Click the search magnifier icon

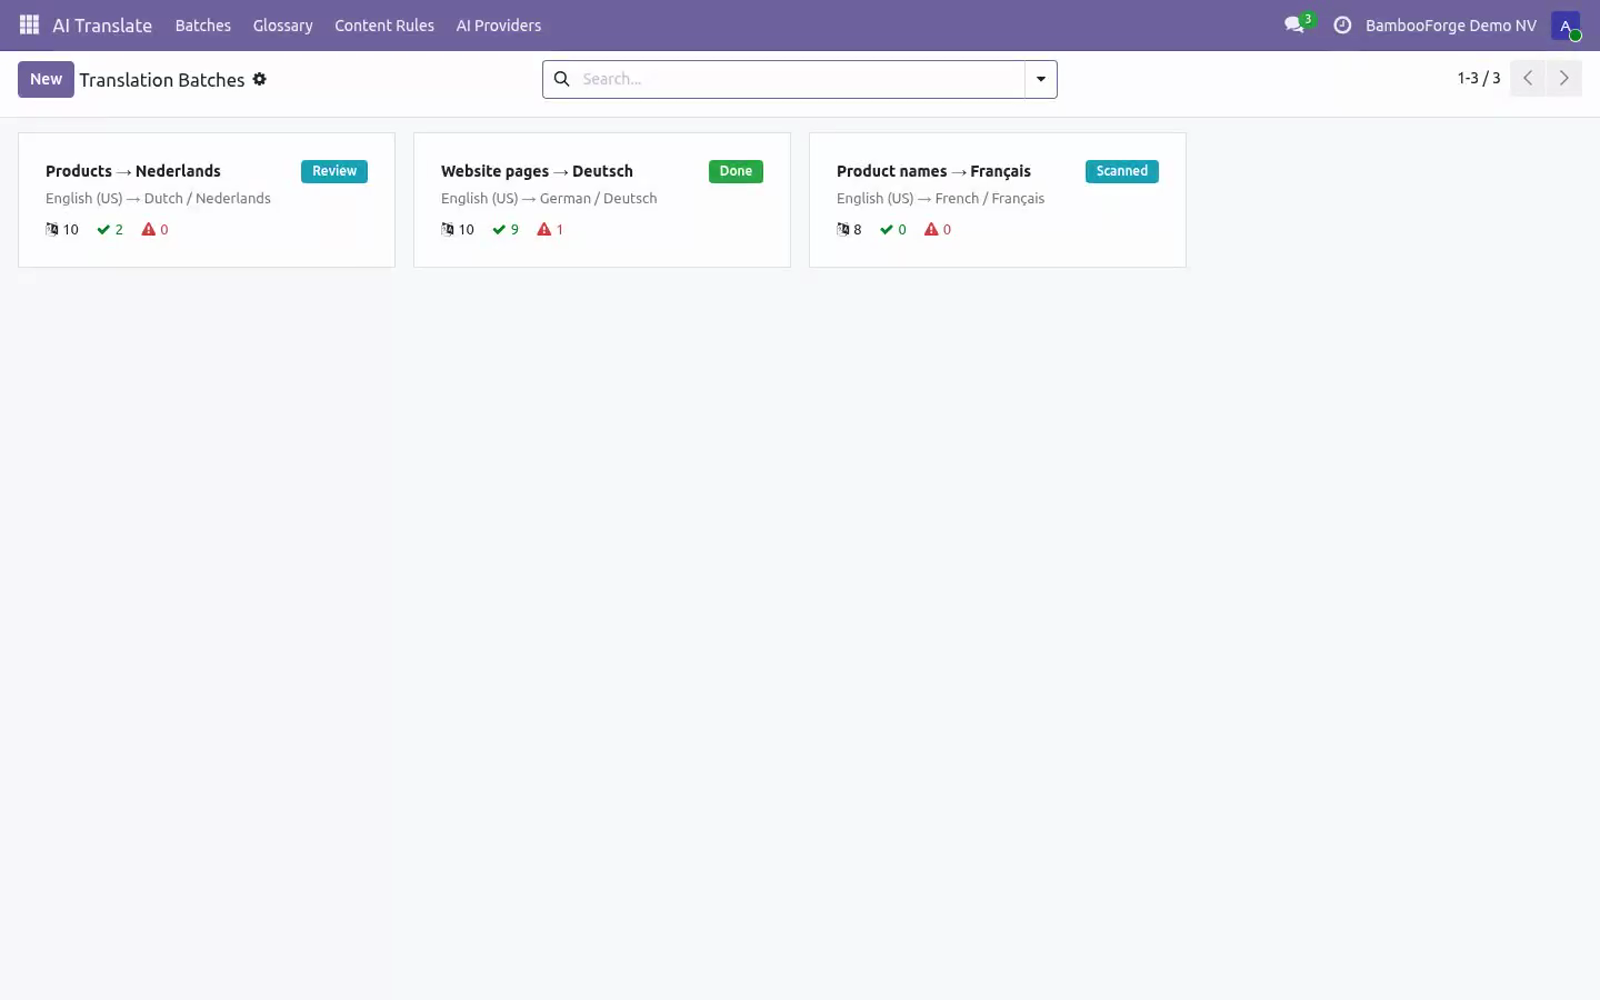pyautogui.click(x=562, y=79)
